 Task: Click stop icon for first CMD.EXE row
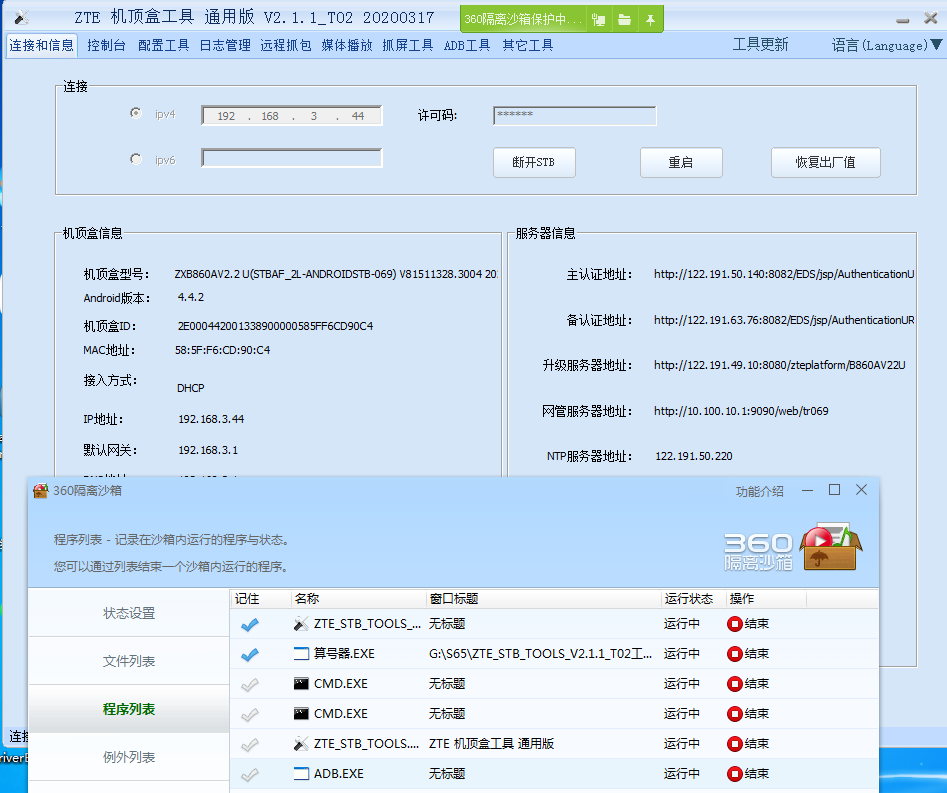coord(734,684)
